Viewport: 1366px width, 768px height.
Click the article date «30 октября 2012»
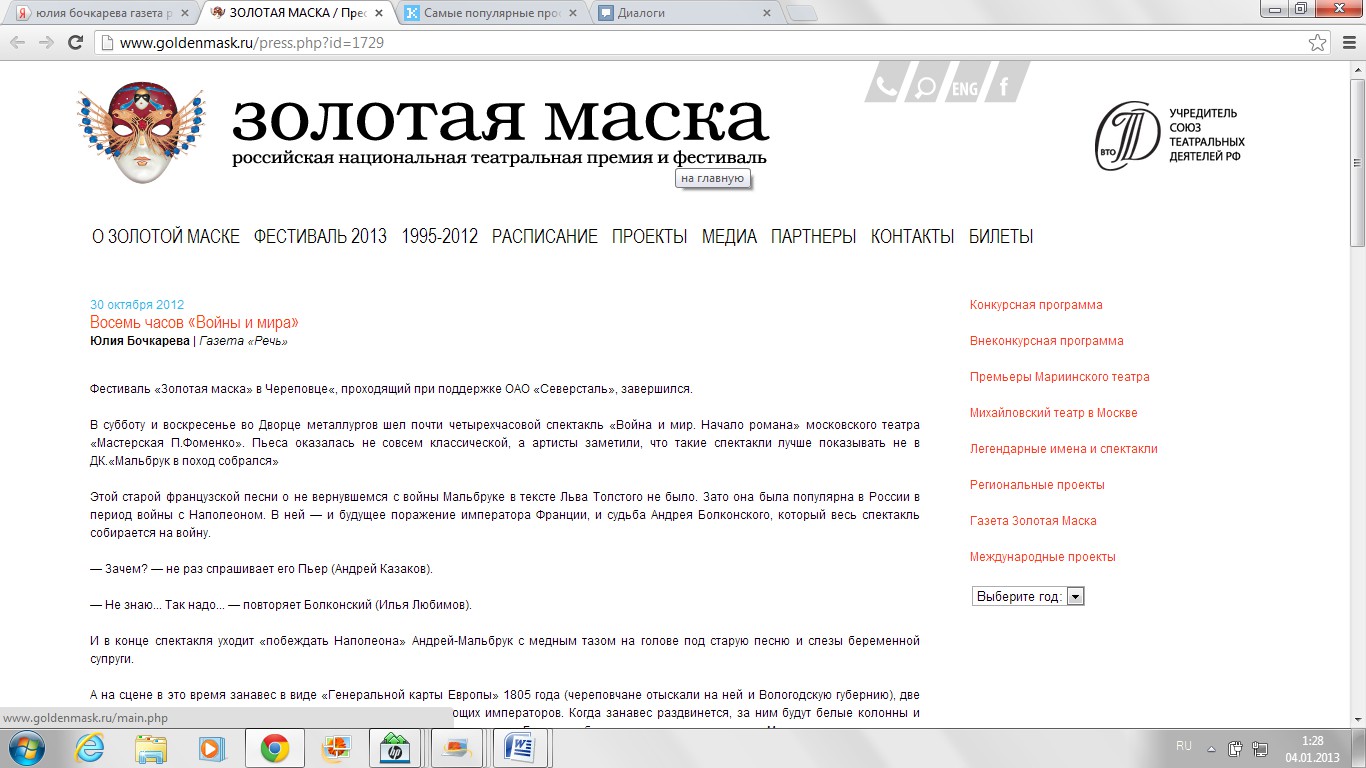[137, 305]
